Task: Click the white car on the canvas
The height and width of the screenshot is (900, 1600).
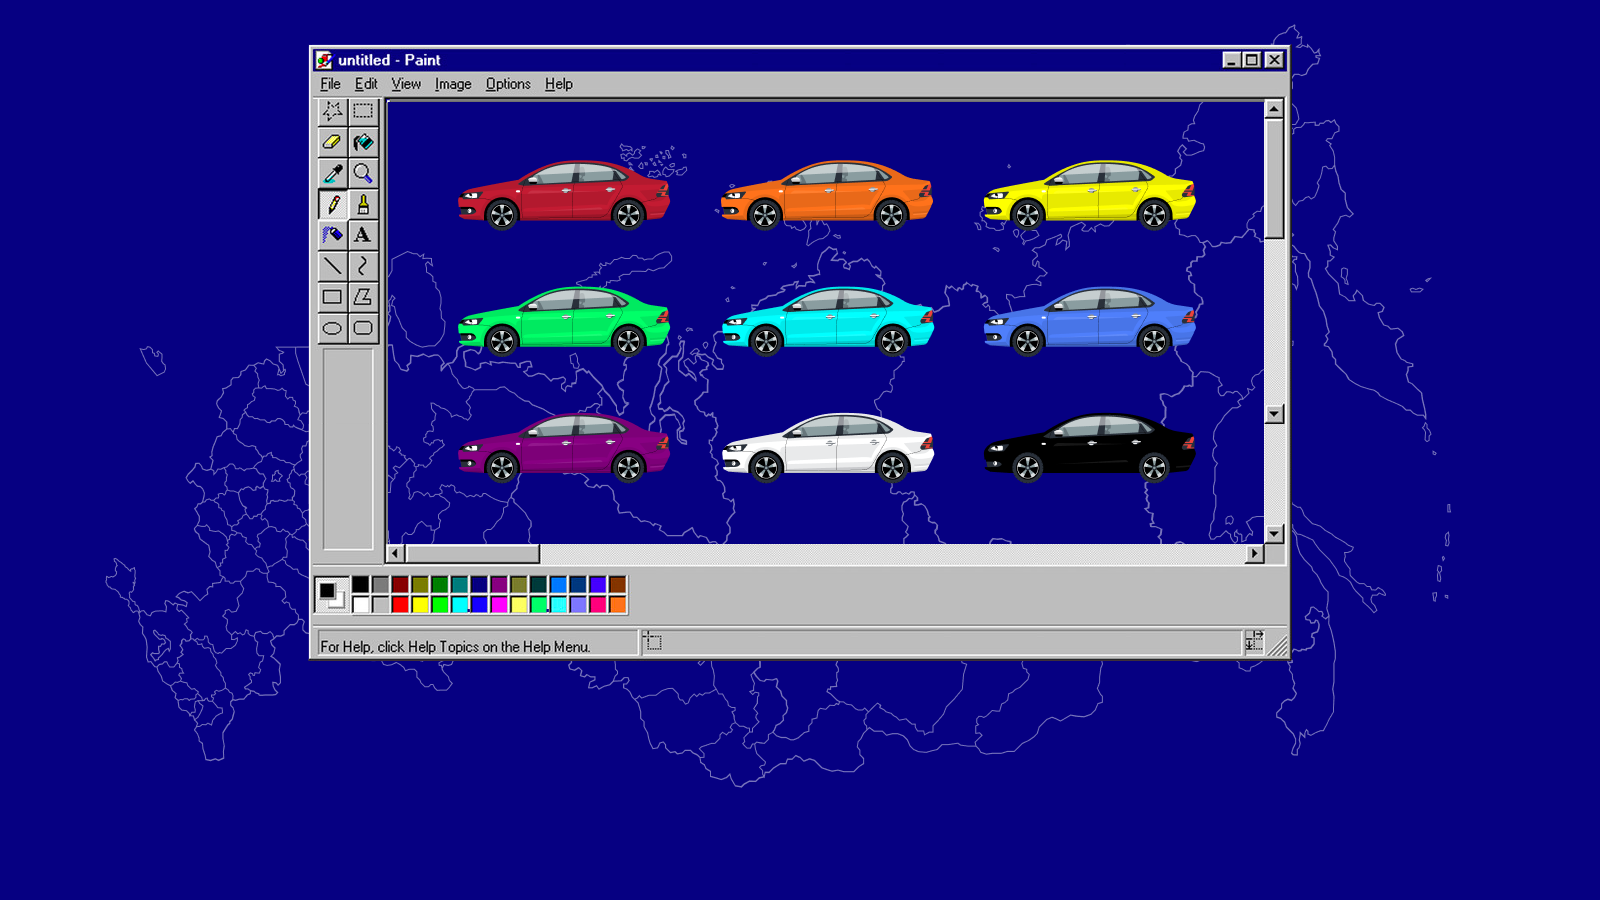Action: (828, 447)
